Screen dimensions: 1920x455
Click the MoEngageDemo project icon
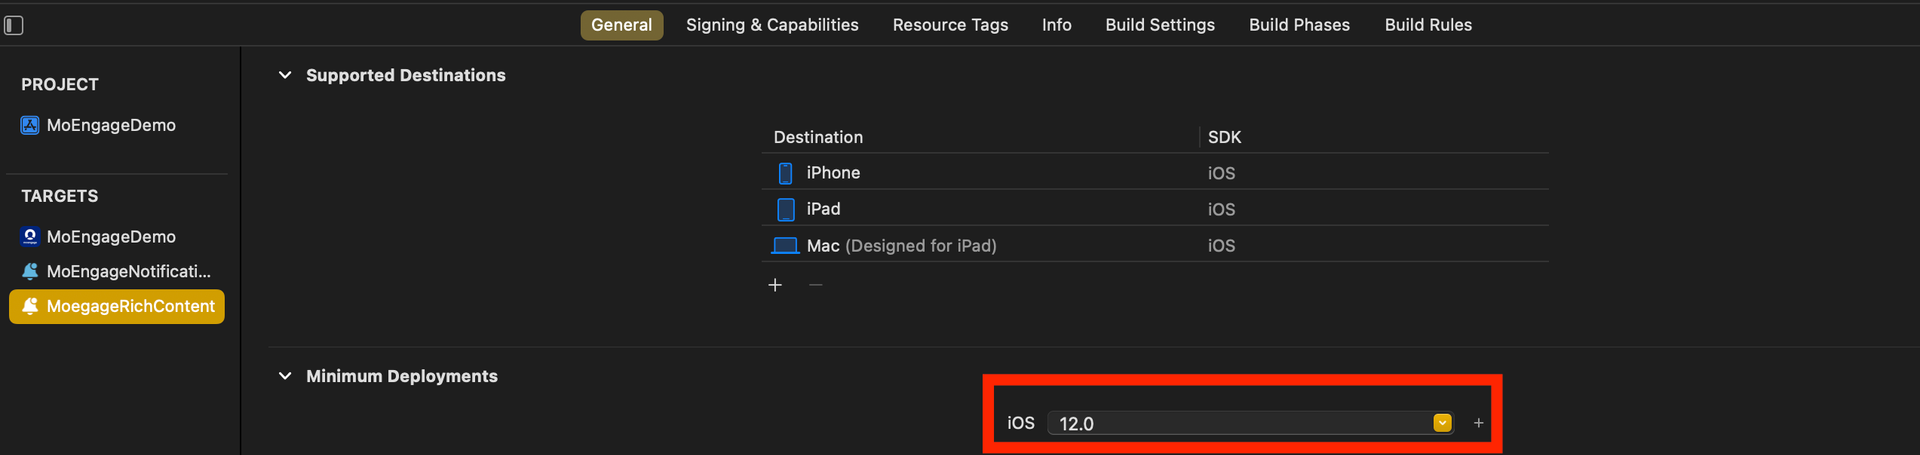click(30, 125)
